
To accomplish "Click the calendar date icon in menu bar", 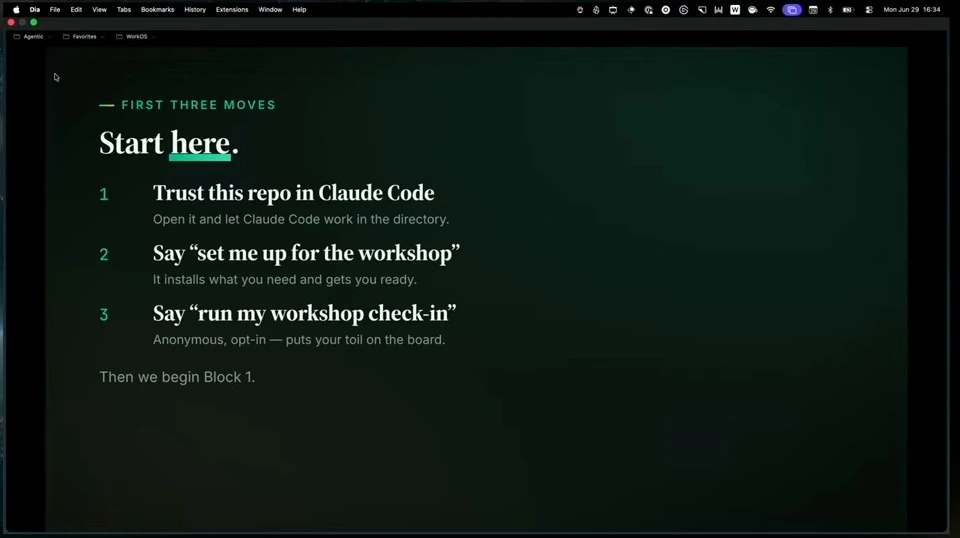I will point(813,10).
